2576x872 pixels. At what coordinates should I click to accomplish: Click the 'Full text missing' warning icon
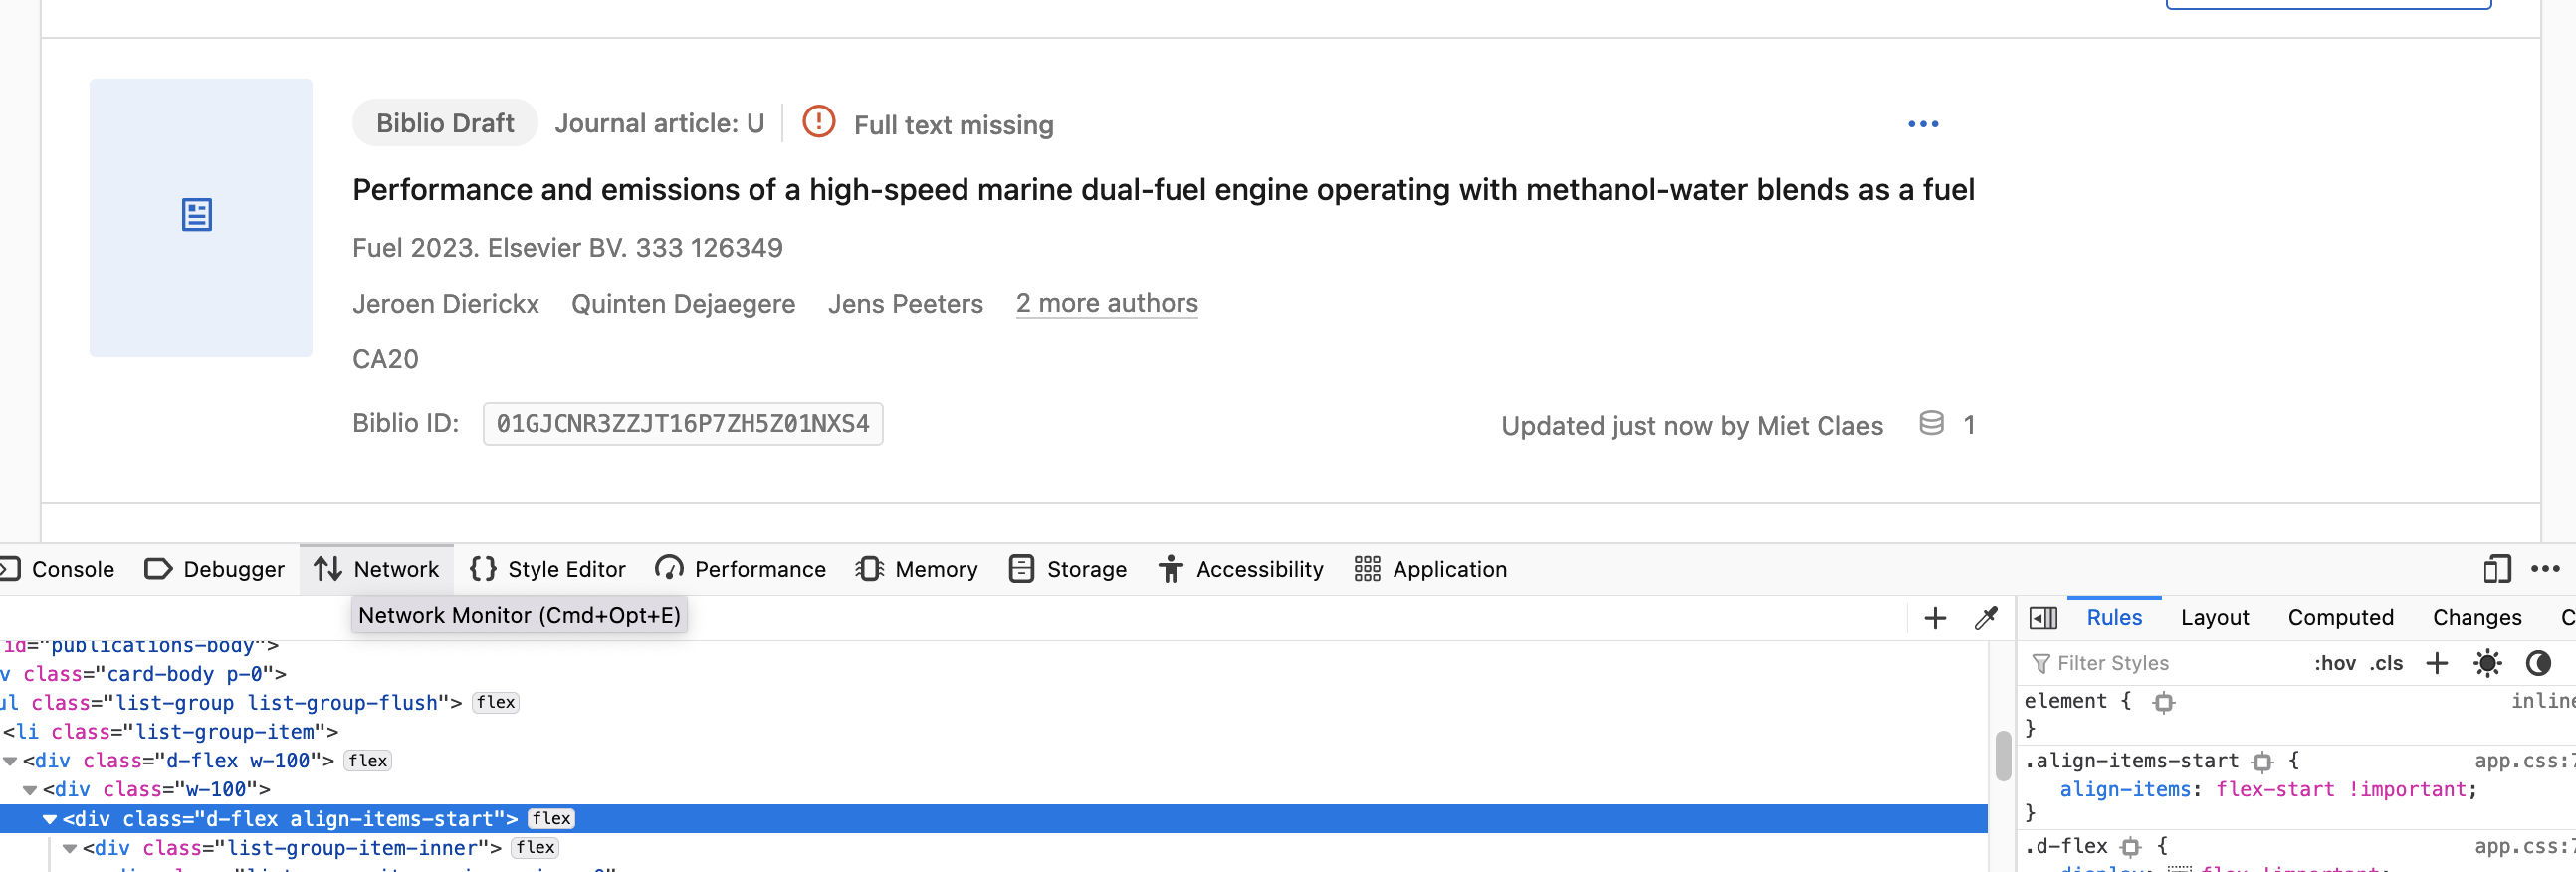818,123
